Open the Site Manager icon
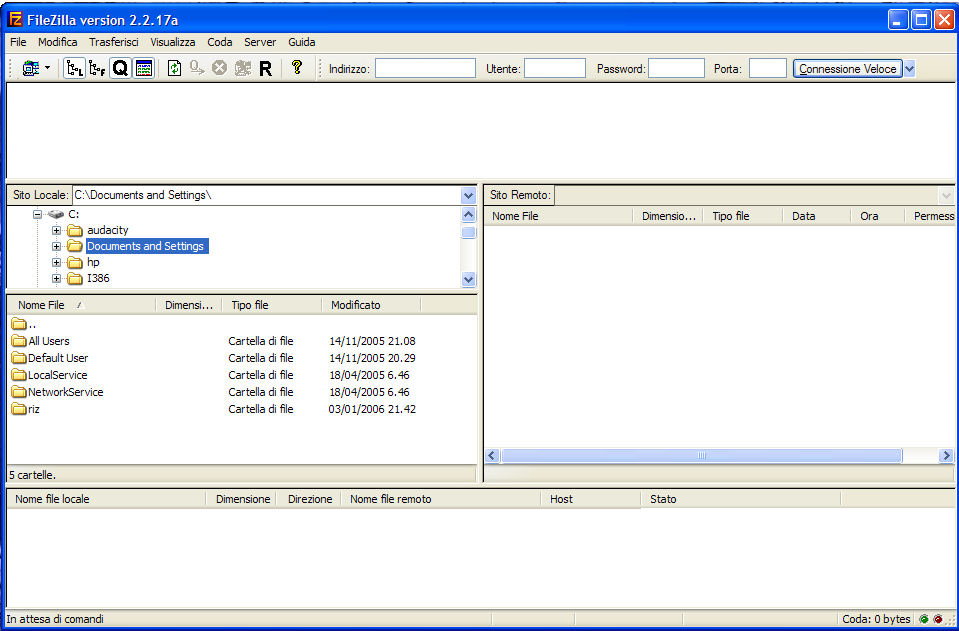 (x=31, y=68)
